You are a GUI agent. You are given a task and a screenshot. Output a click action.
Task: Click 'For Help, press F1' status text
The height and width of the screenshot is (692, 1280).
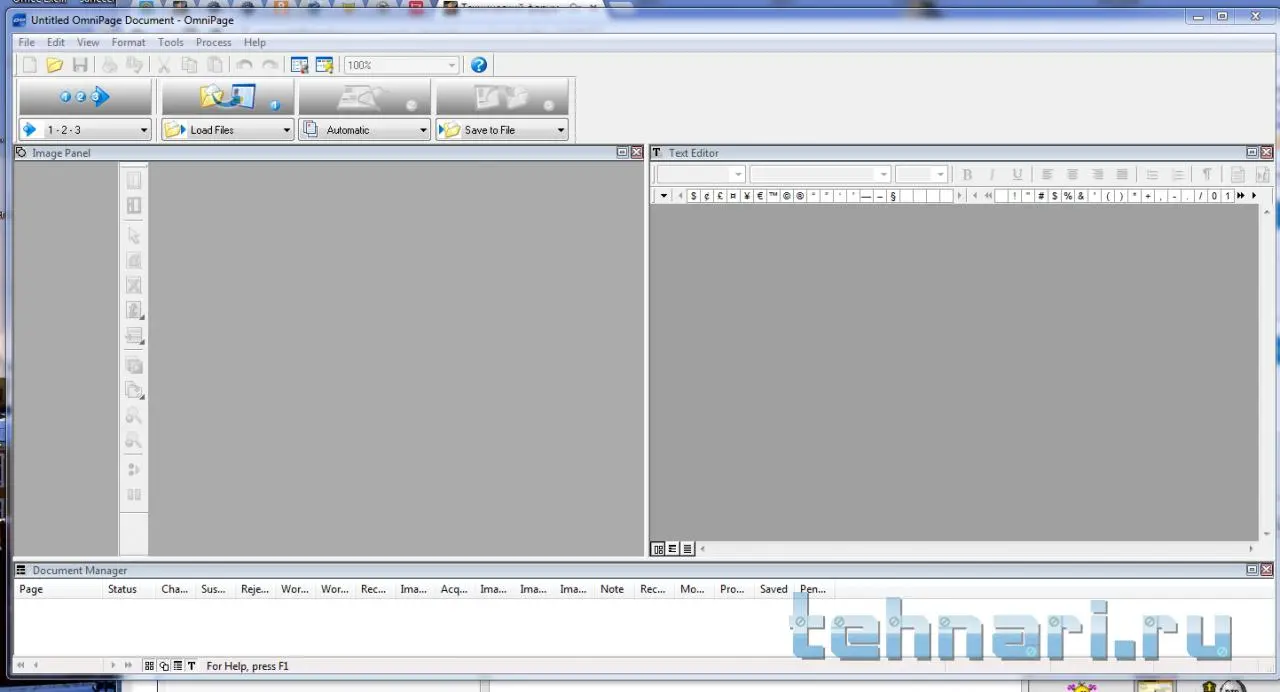[x=247, y=666]
